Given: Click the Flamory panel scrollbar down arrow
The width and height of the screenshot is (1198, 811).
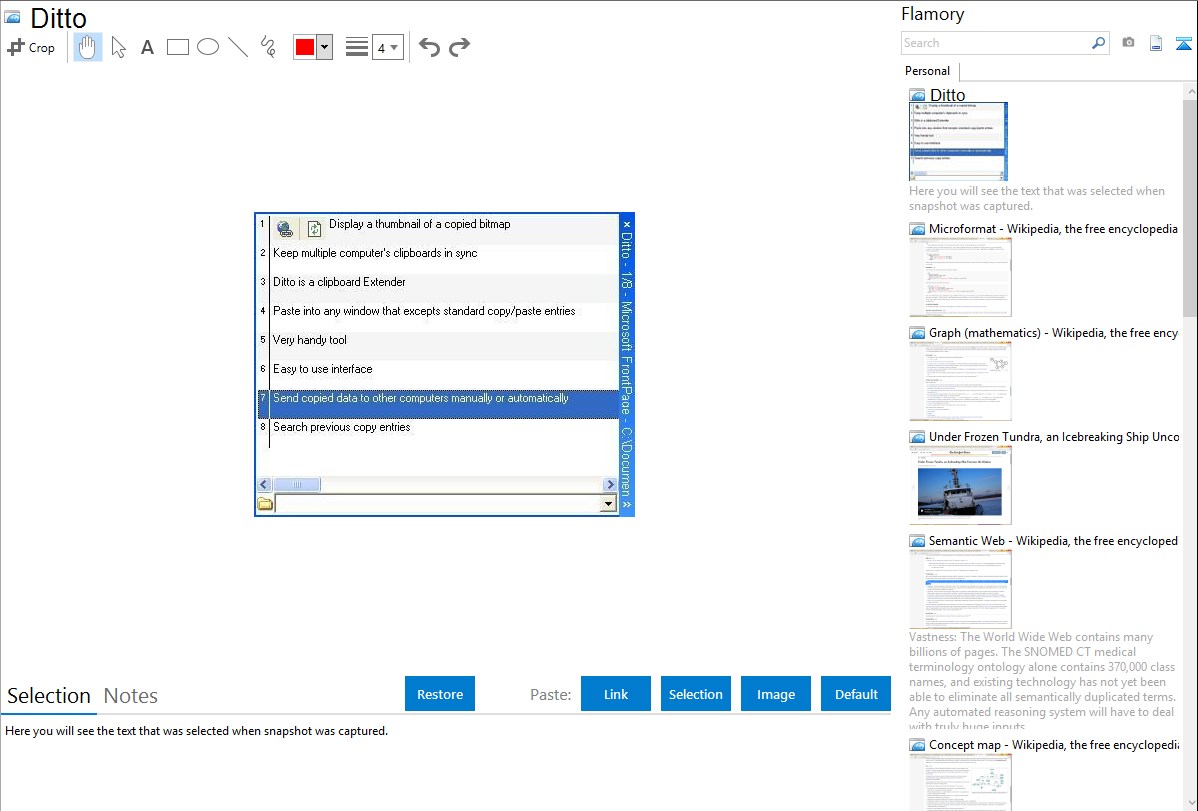Looking at the screenshot, I should tap(1190, 803).
